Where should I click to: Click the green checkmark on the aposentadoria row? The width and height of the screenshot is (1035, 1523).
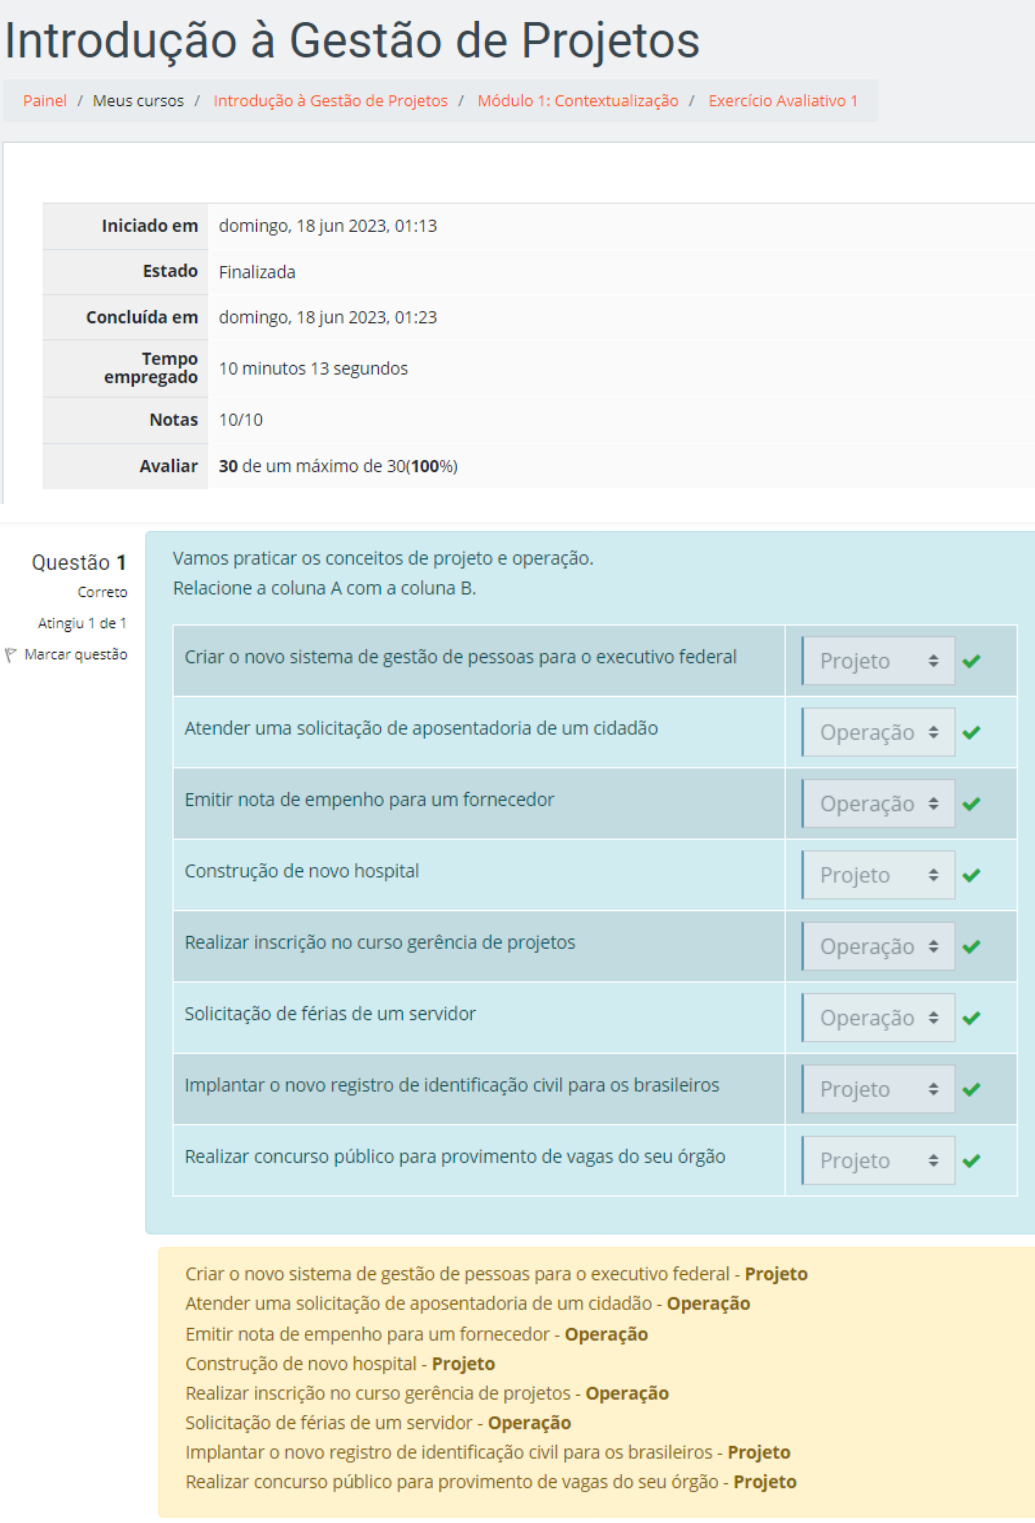(x=971, y=733)
